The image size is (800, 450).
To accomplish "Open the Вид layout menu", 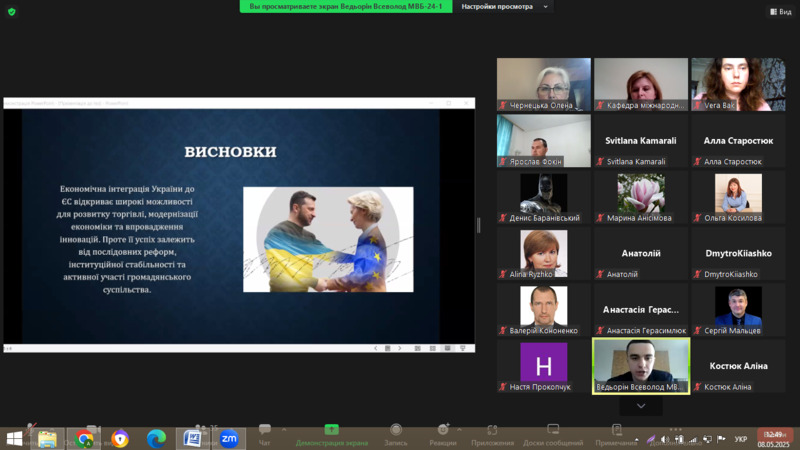I will pos(781,11).
